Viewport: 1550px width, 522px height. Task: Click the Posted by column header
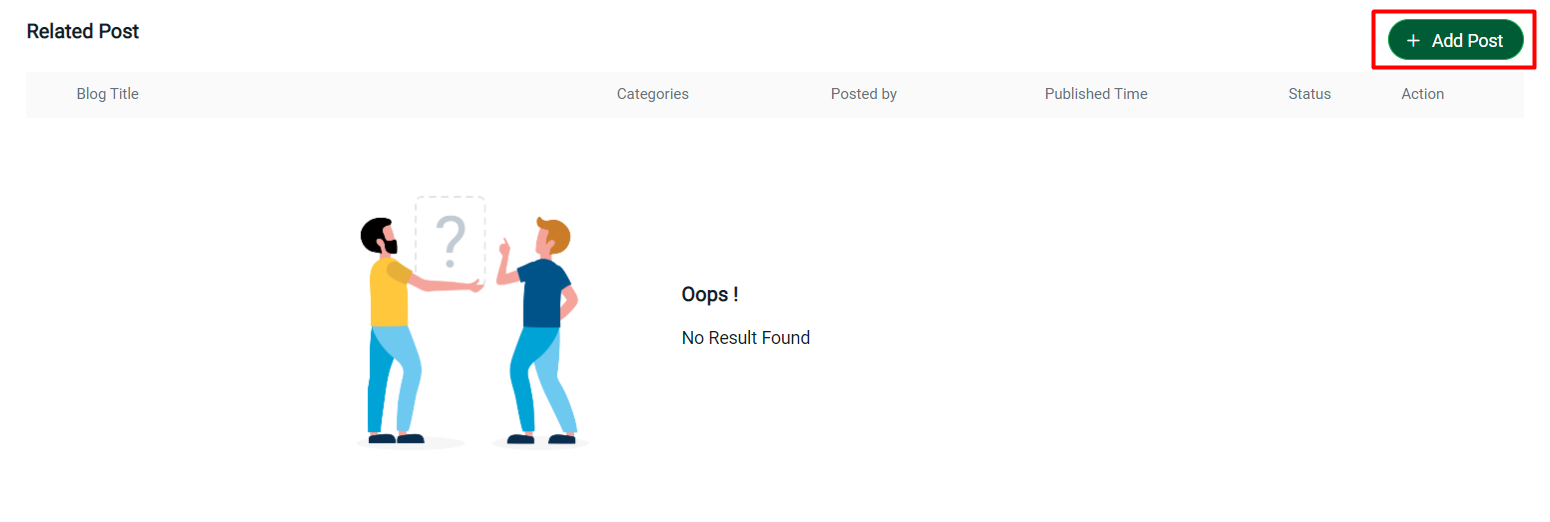coord(863,94)
